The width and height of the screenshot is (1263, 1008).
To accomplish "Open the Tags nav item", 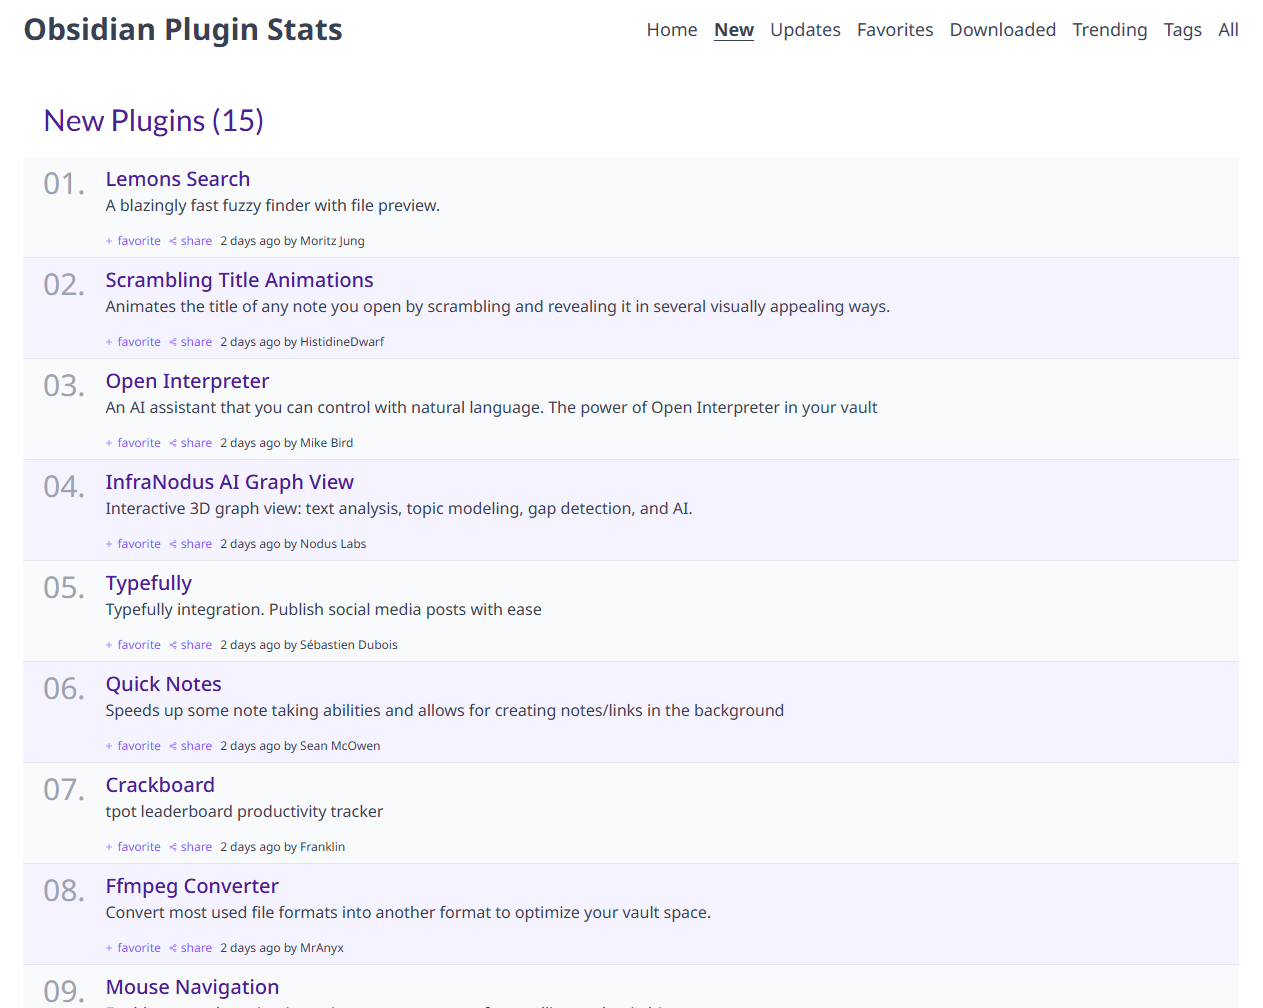I will [x=1183, y=30].
